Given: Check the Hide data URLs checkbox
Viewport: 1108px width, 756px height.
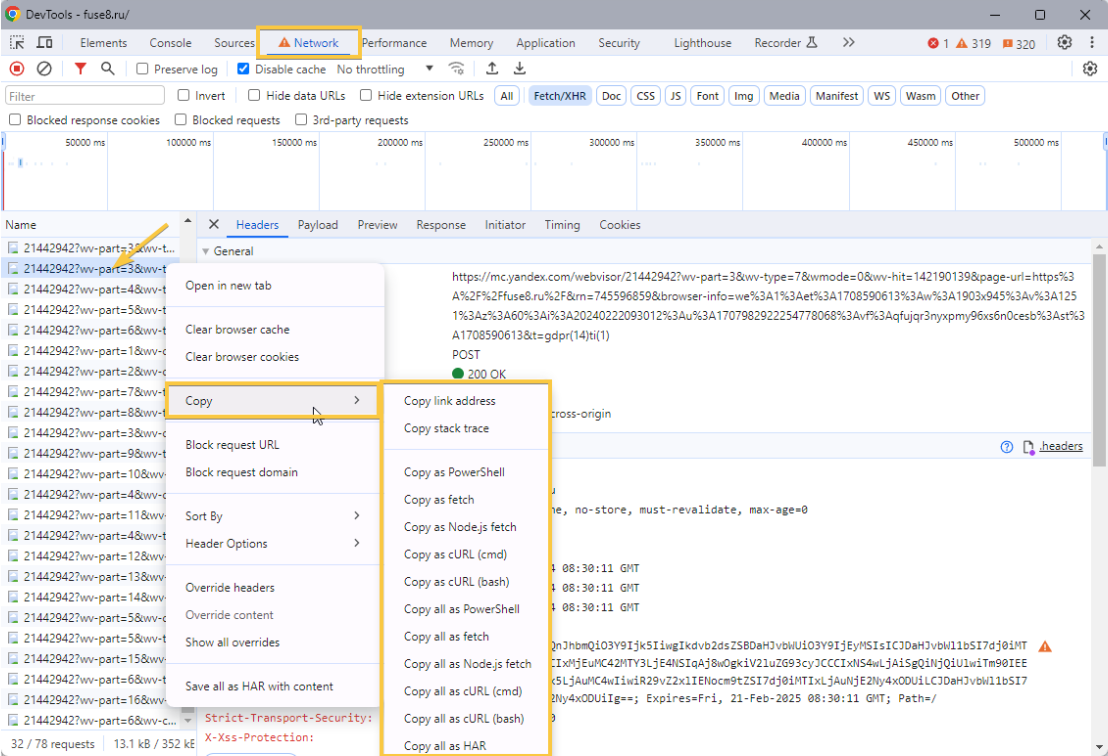Looking at the screenshot, I should pos(255,96).
